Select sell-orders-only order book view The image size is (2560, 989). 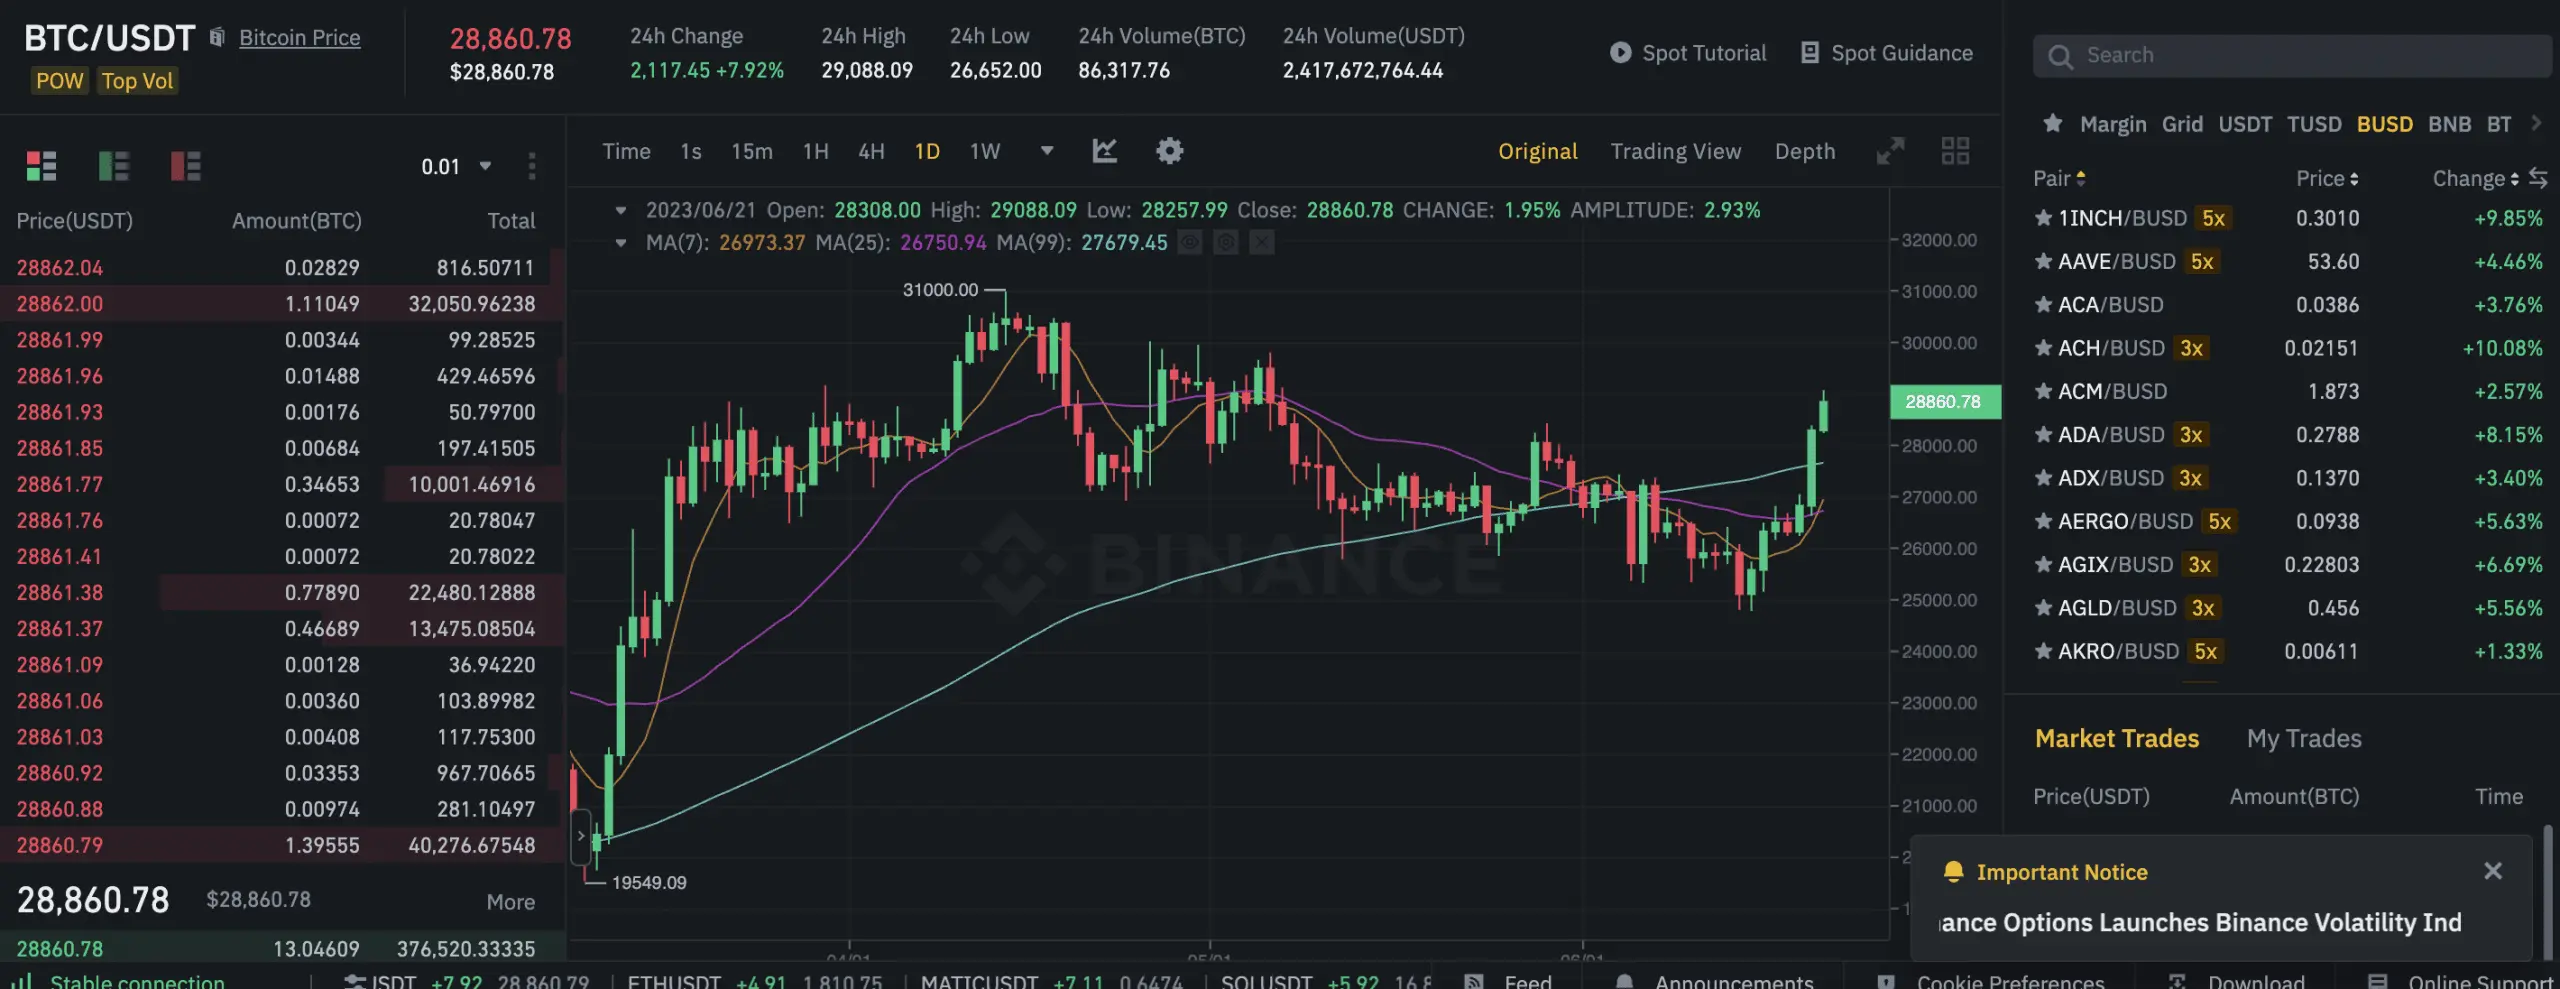click(x=185, y=165)
